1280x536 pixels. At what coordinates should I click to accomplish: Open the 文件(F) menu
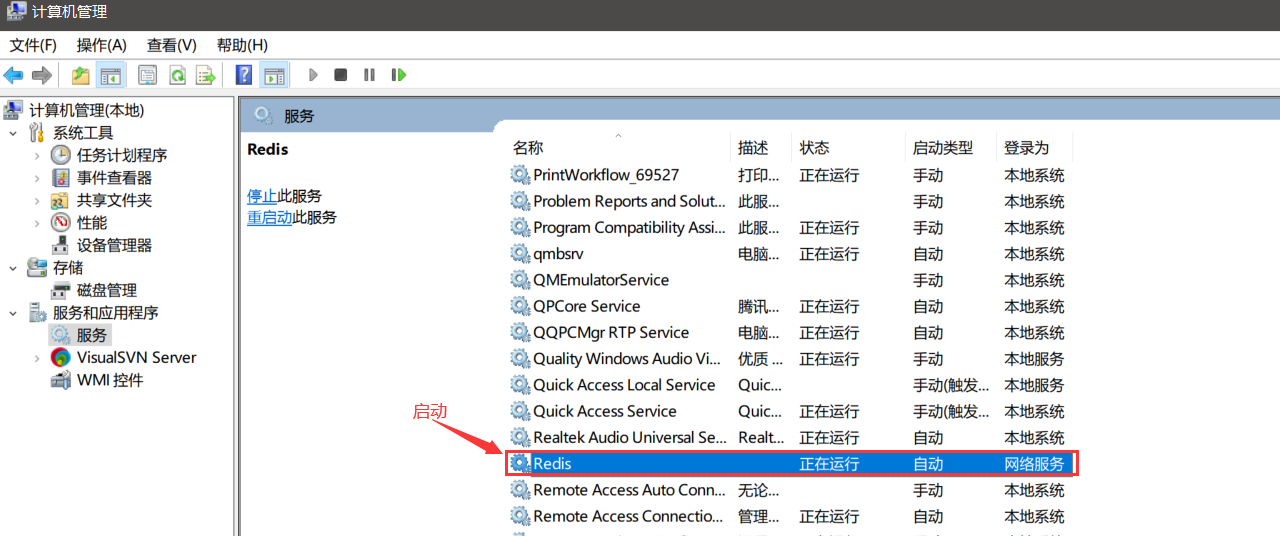[x=33, y=45]
